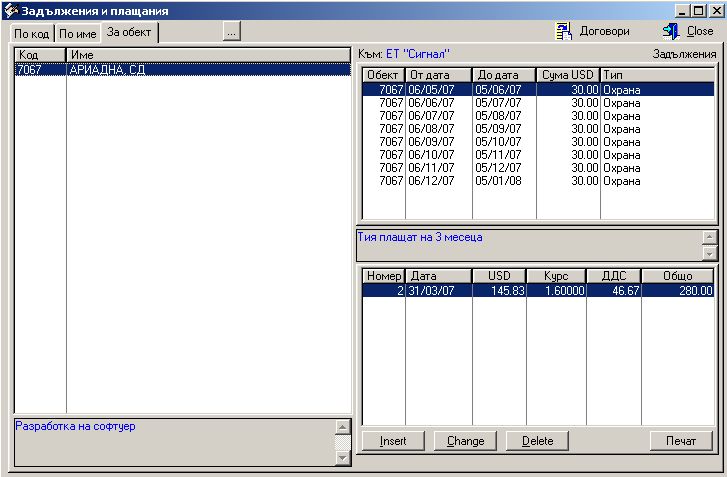Click the Сума USD column header

(x=568, y=75)
